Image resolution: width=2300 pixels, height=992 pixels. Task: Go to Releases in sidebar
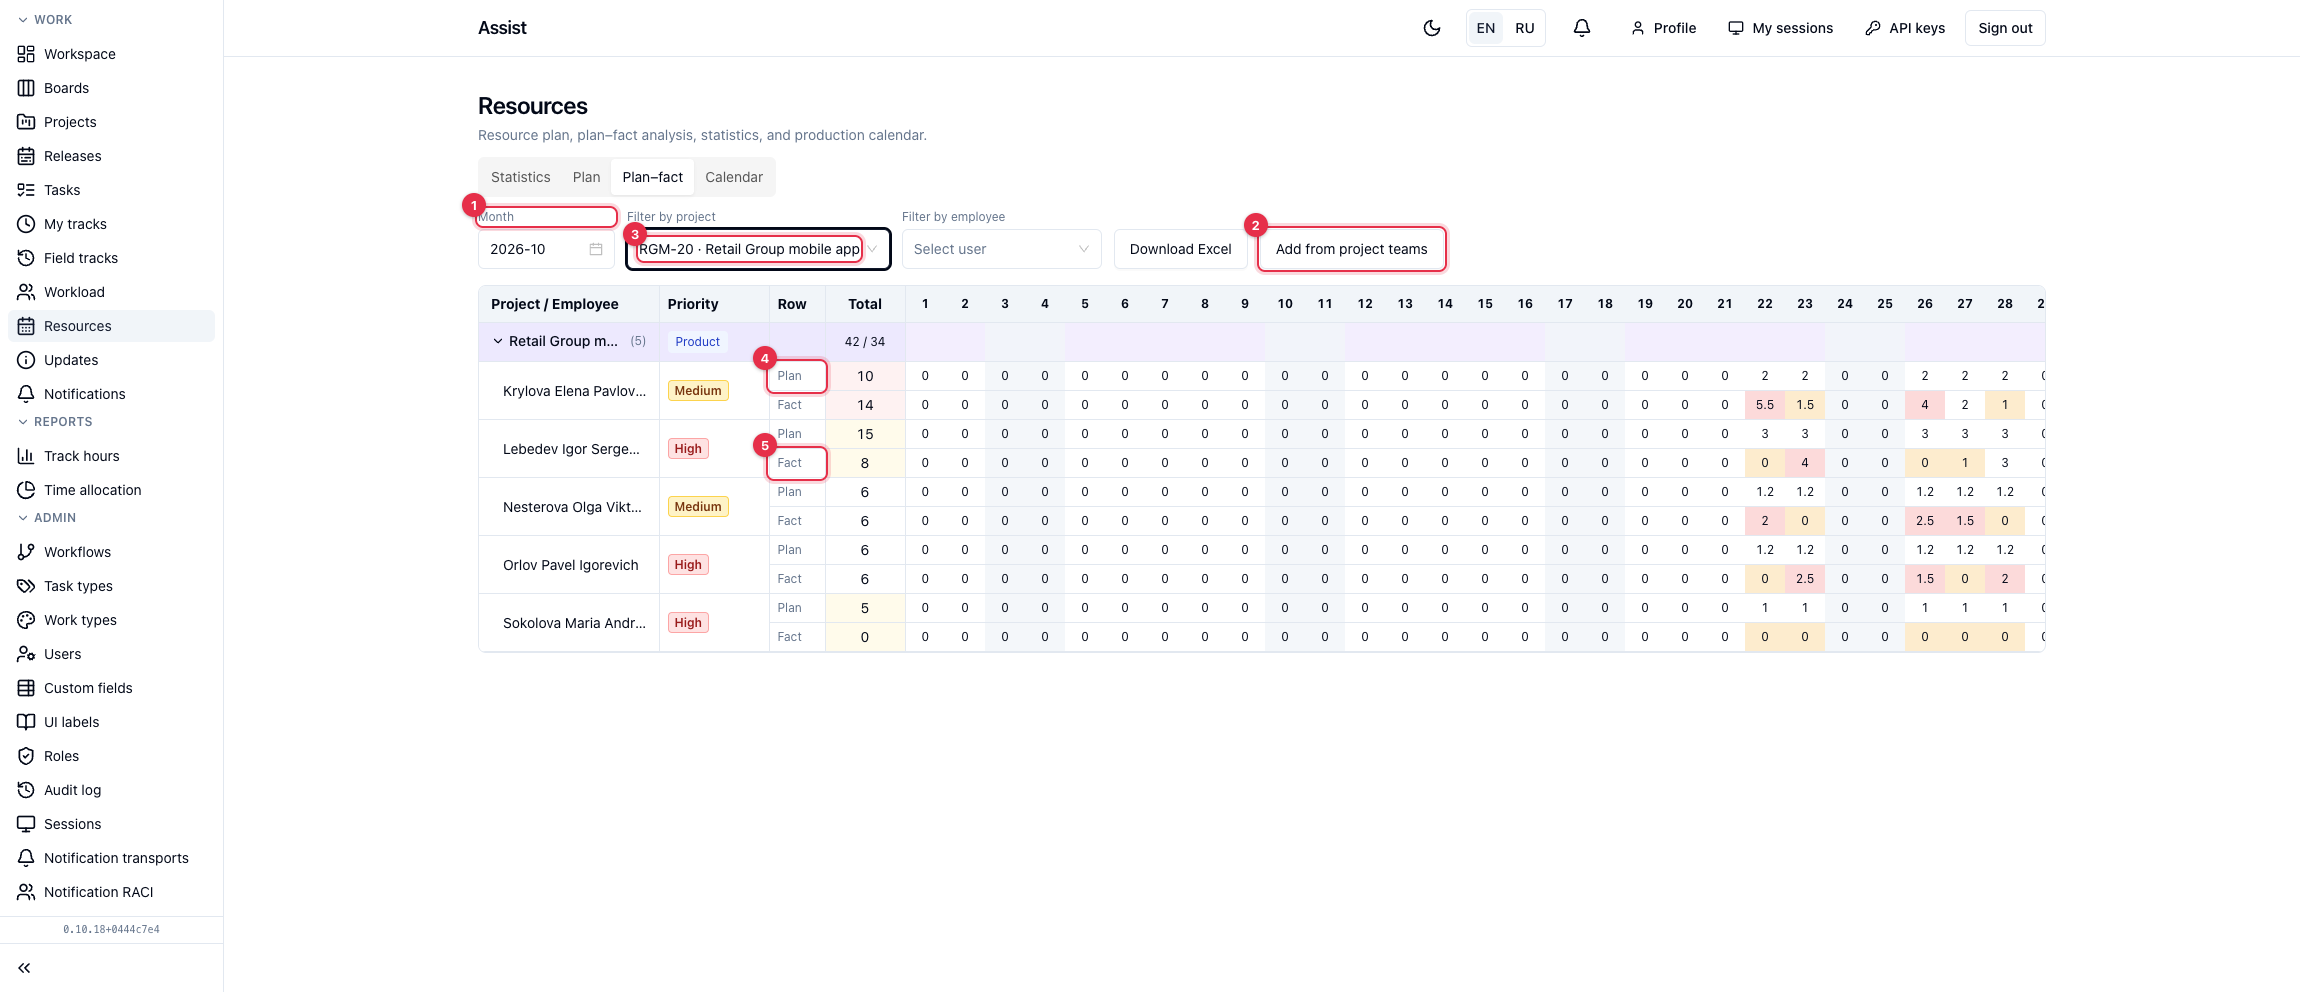click(x=72, y=156)
